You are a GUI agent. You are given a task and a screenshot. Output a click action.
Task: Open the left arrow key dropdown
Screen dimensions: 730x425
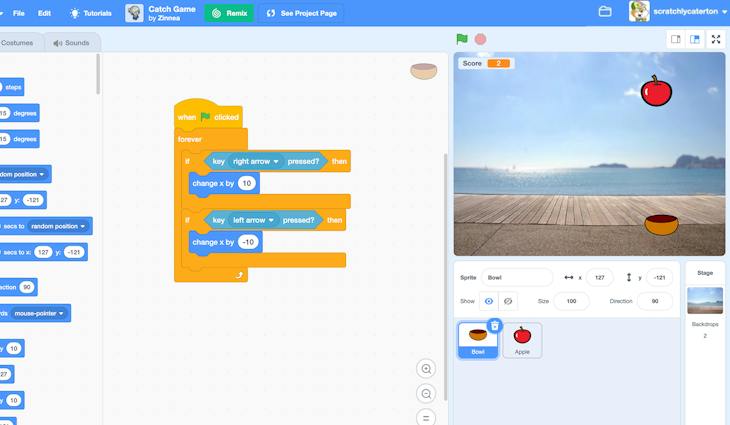pyautogui.click(x=253, y=220)
